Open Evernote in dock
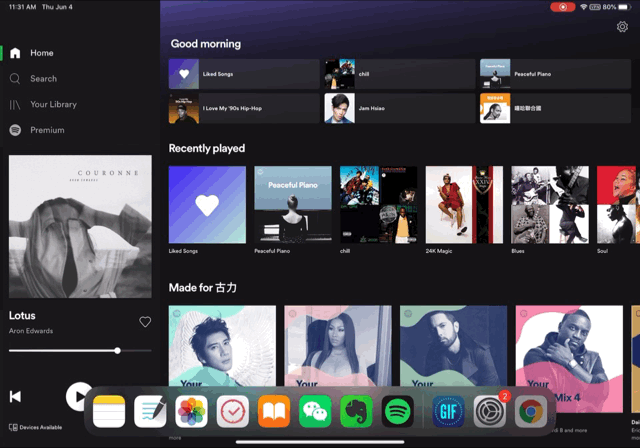Image resolution: width=640 pixels, height=448 pixels. point(356,412)
